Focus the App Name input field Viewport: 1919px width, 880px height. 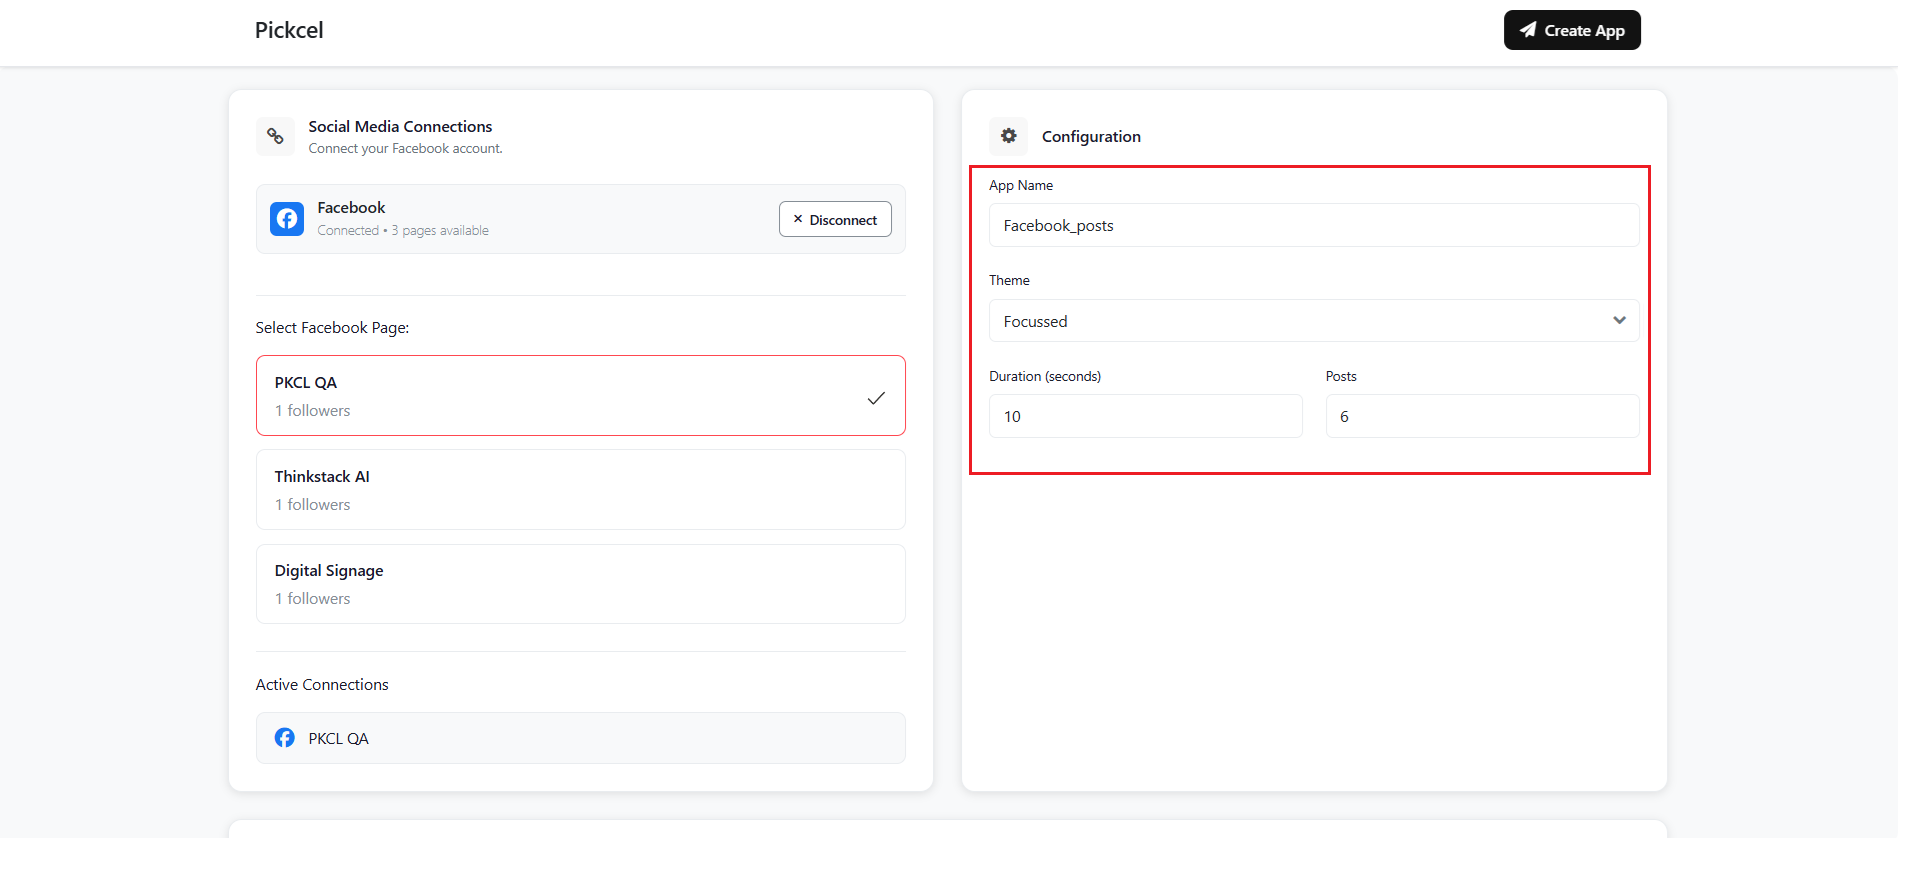(1314, 225)
